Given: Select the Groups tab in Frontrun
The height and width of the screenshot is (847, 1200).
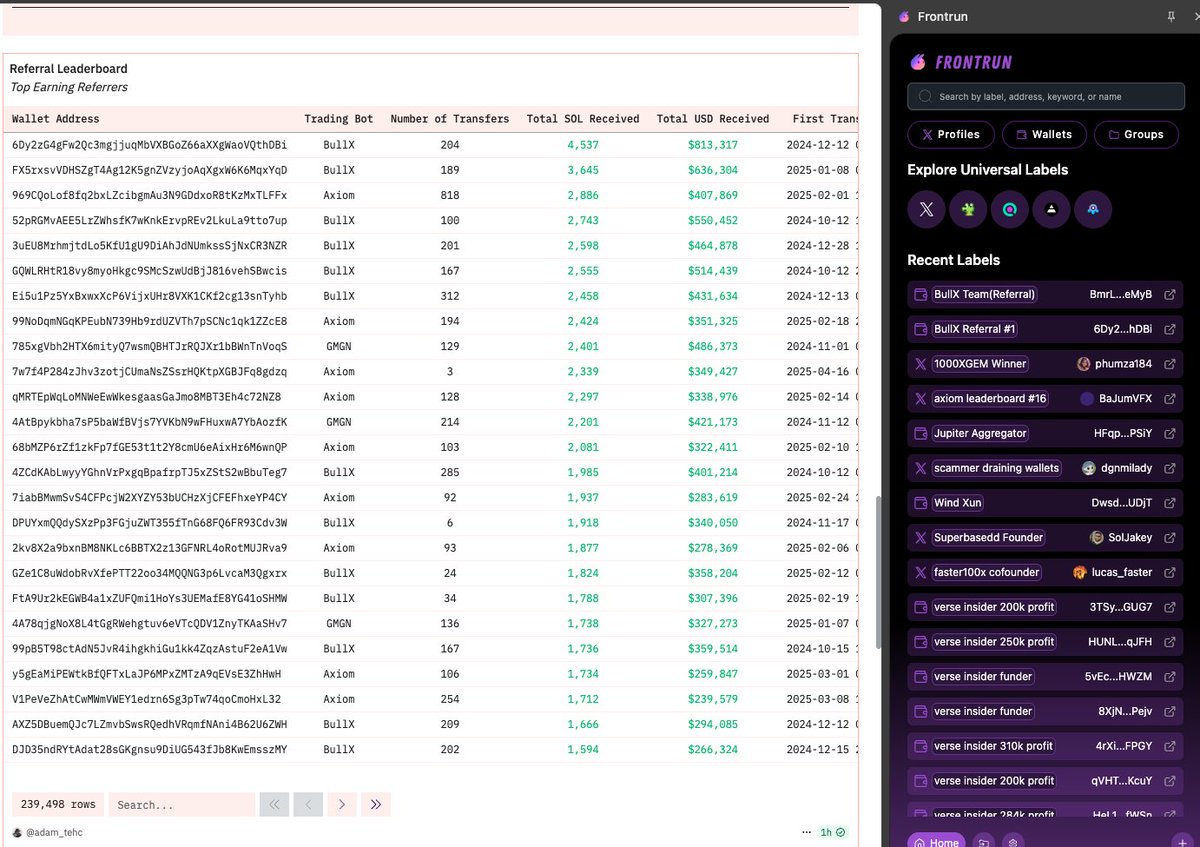Looking at the screenshot, I should tap(1135, 134).
